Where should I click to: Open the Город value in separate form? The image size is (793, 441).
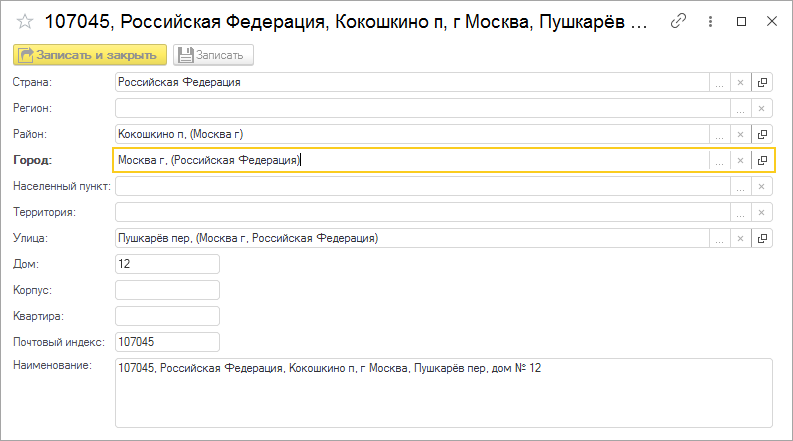[x=762, y=160]
